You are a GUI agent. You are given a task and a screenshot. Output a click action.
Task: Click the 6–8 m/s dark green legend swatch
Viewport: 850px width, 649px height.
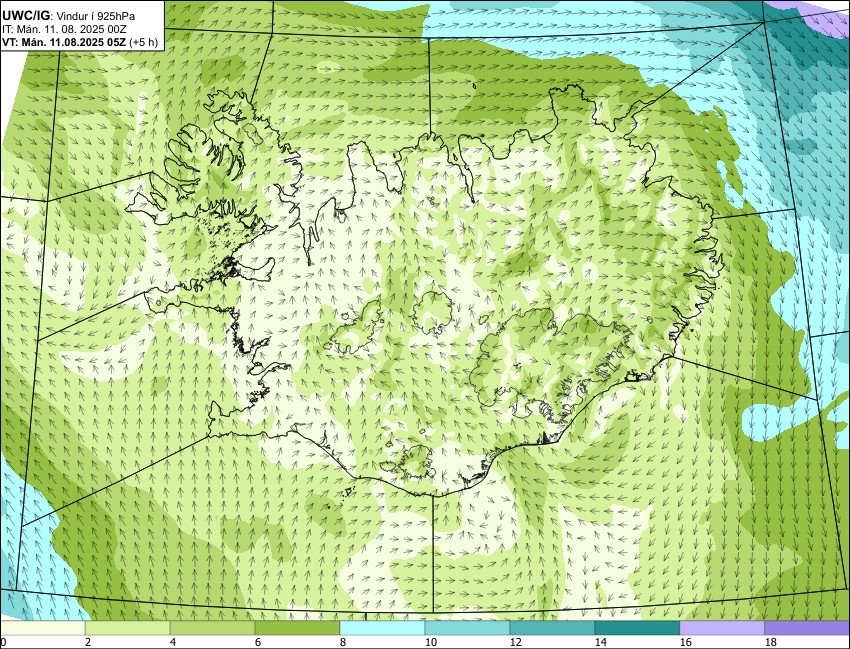coord(297,628)
